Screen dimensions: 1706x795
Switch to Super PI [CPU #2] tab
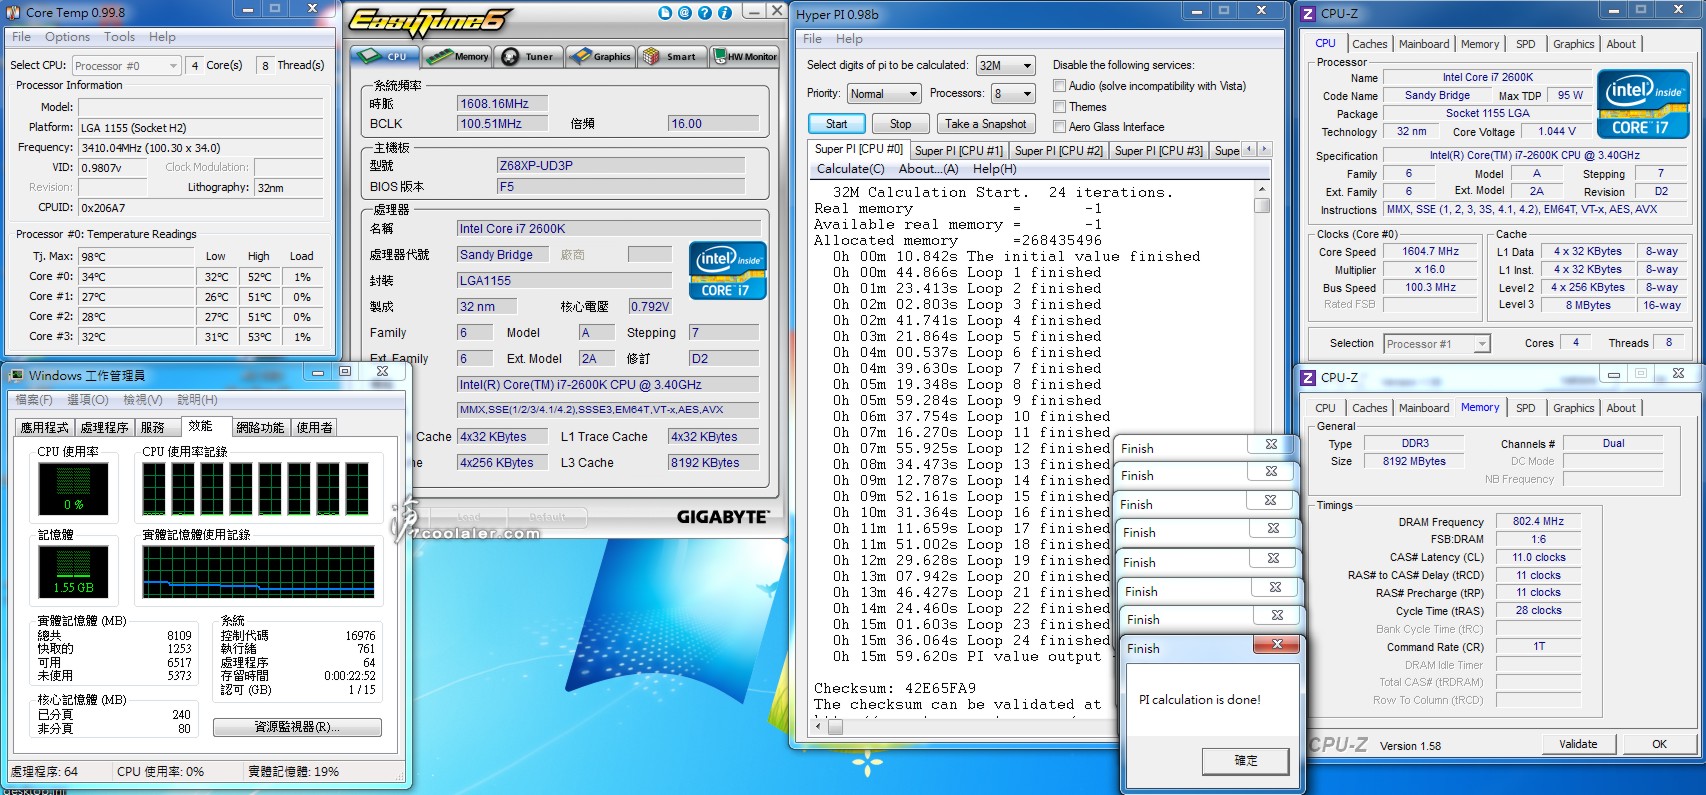[x=1058, y=151]
